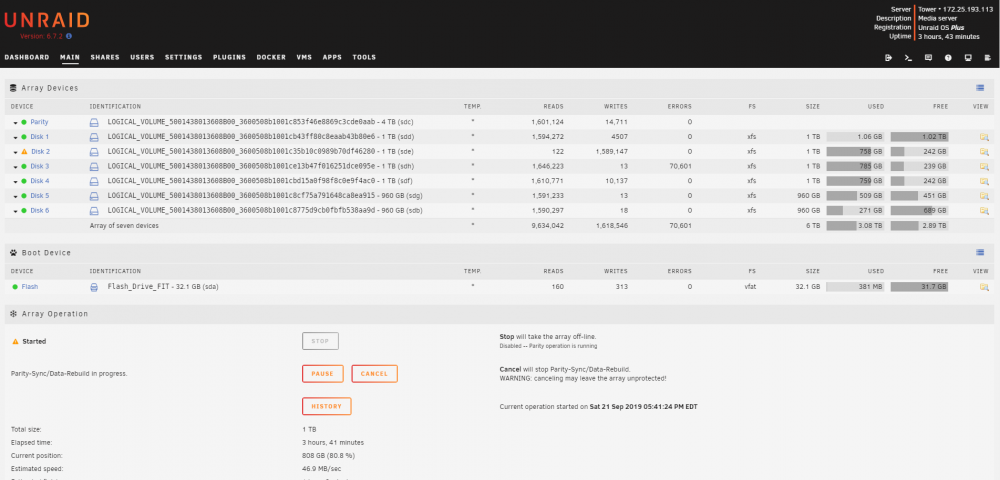Browse Disk 4 contents via View icon
The image size is (1000, 480).
984,181
